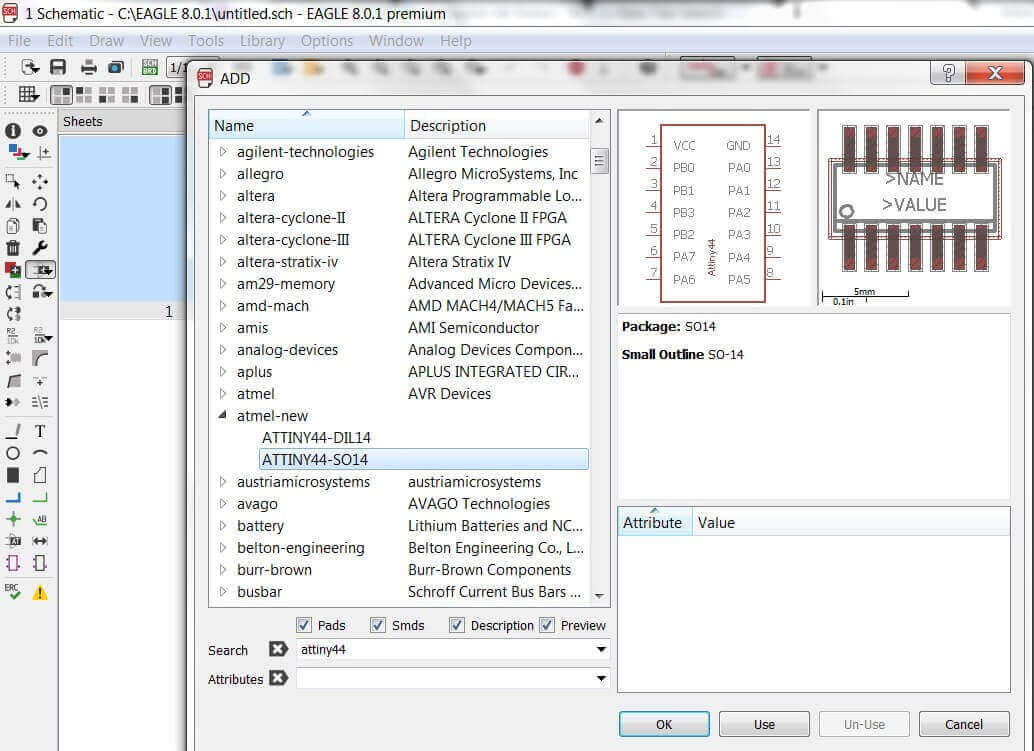1034x751 pixels.
Task: Select the Mirror tool
Action: coord(13,203)
